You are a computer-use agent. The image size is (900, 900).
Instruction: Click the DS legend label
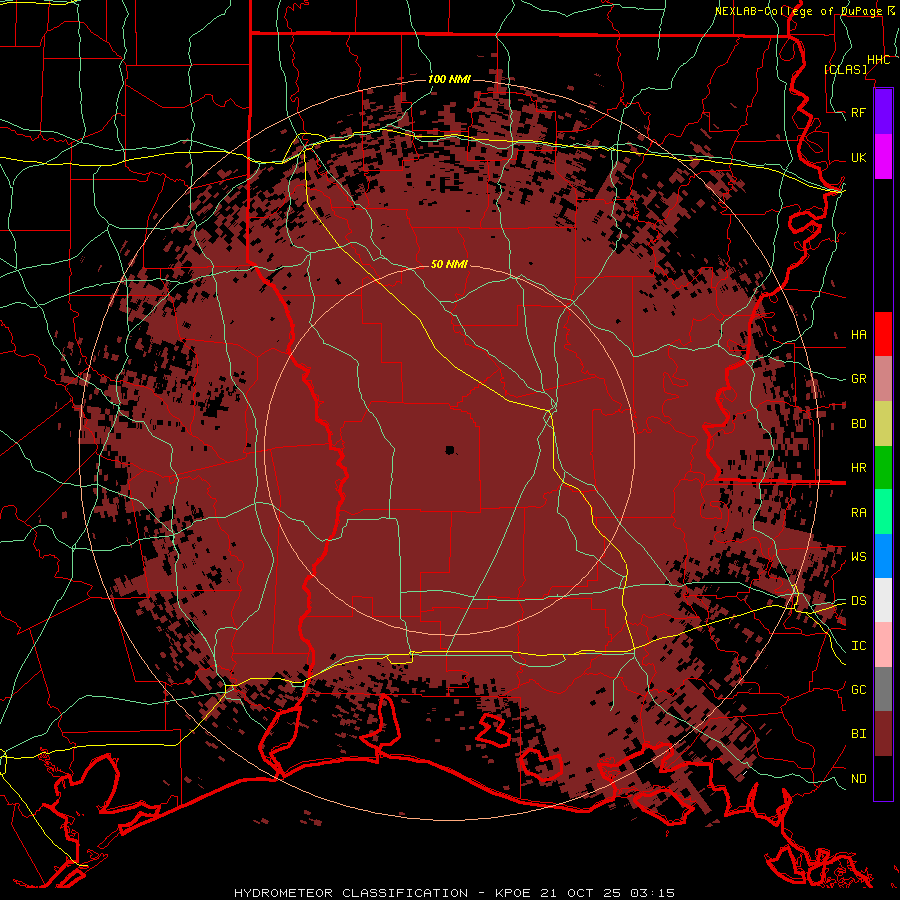point(859,600)
